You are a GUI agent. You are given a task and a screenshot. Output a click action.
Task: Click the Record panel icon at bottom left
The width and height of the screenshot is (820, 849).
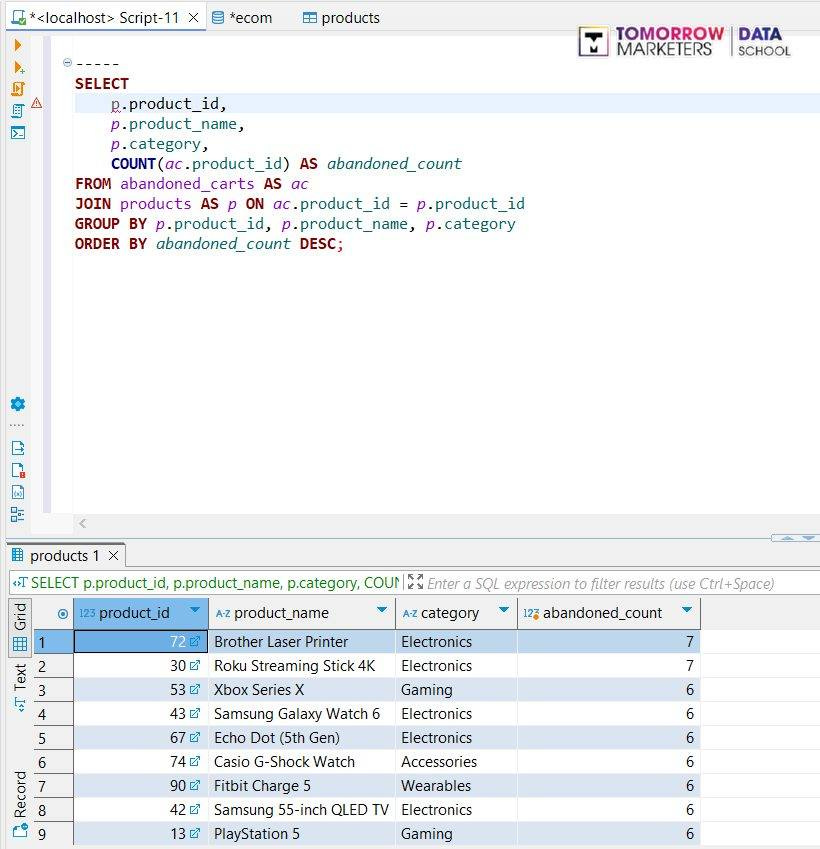coord(20,831)
